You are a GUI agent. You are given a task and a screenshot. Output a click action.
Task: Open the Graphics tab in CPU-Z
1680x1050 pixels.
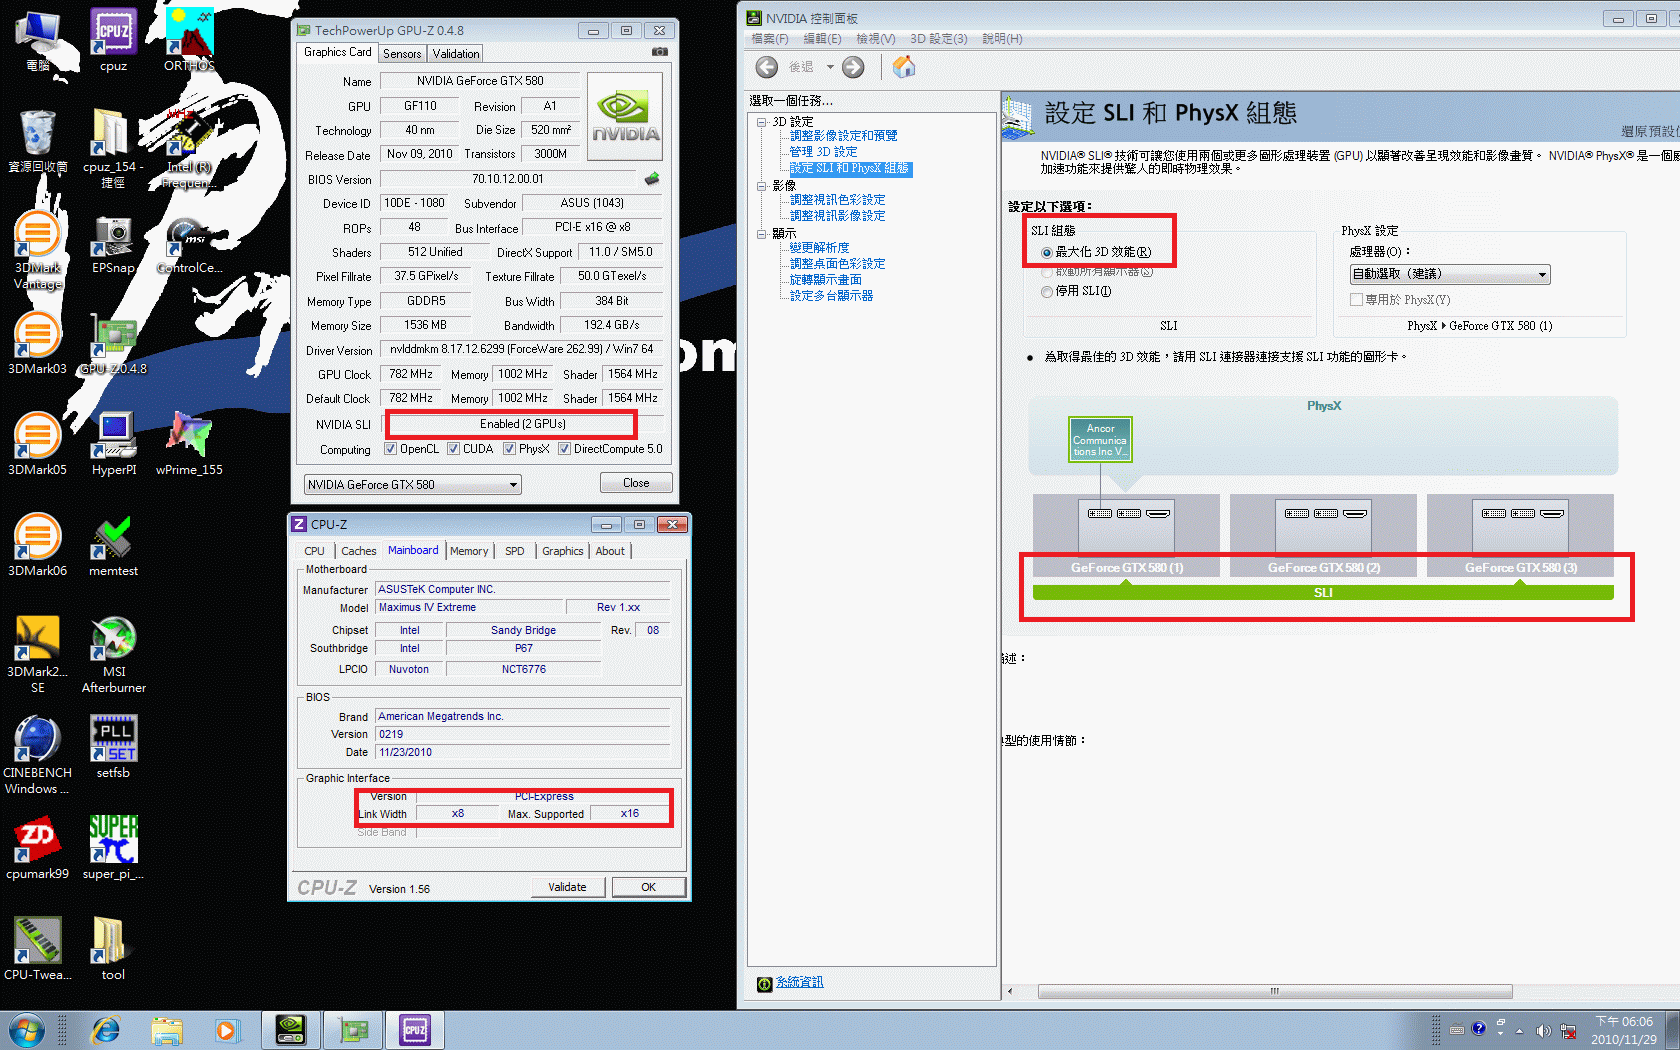click(563, 551)
